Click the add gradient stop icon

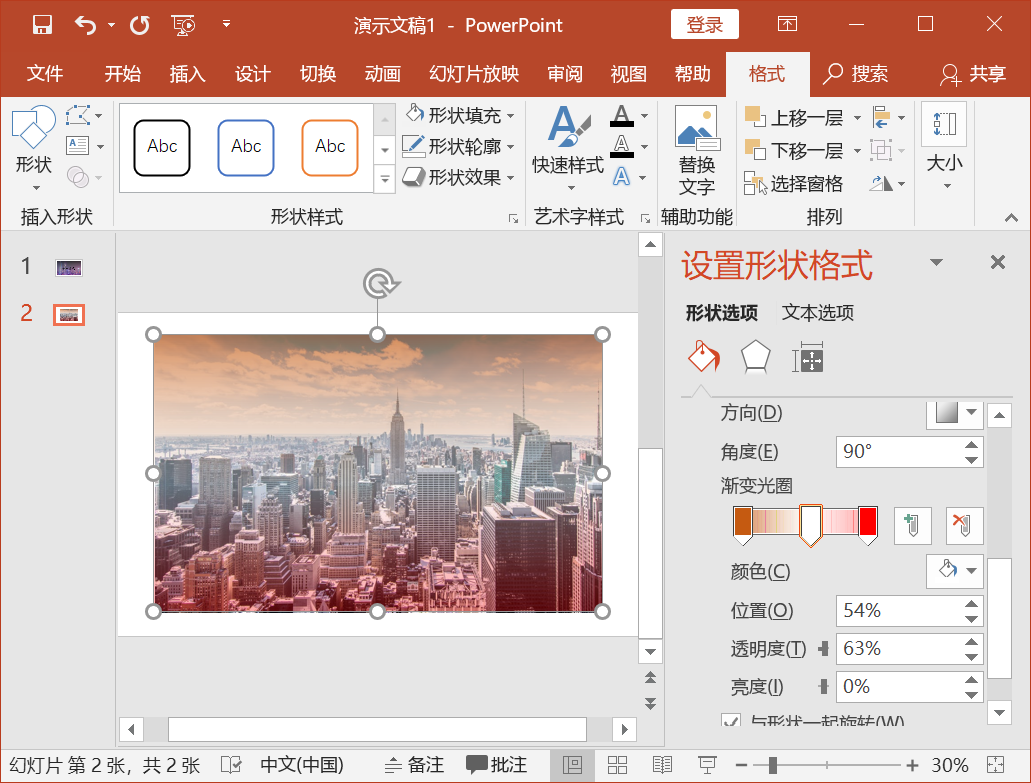coord(911,525)
